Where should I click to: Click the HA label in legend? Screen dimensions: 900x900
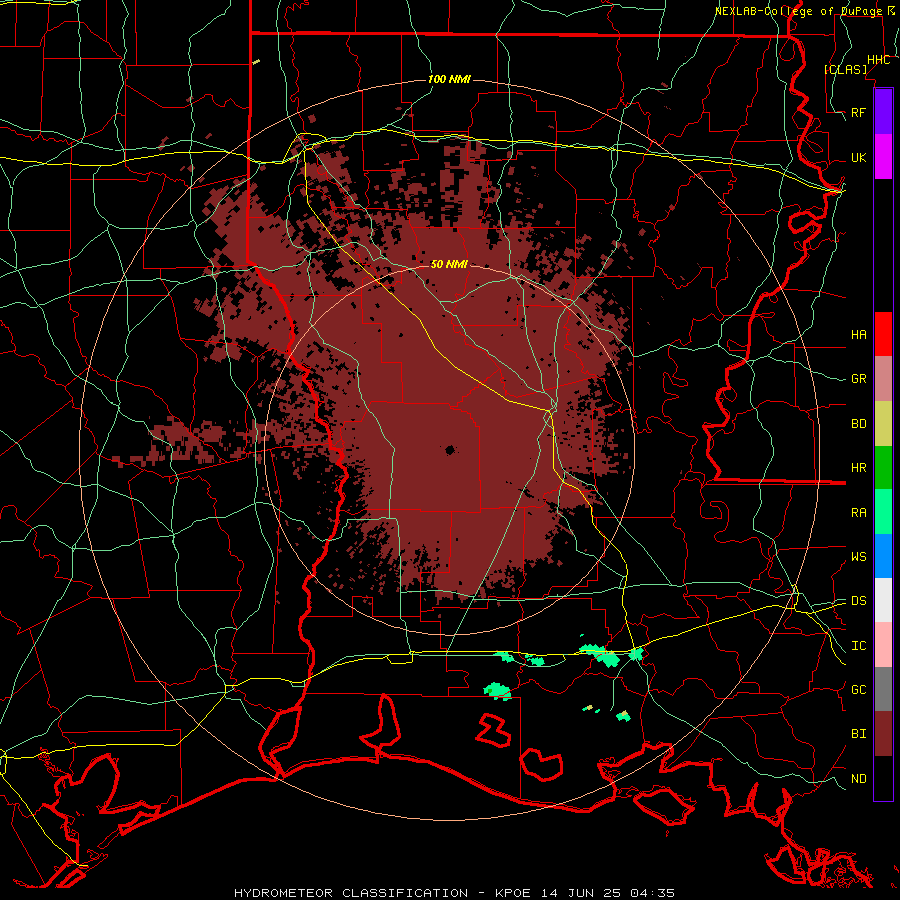click(858, 334)
